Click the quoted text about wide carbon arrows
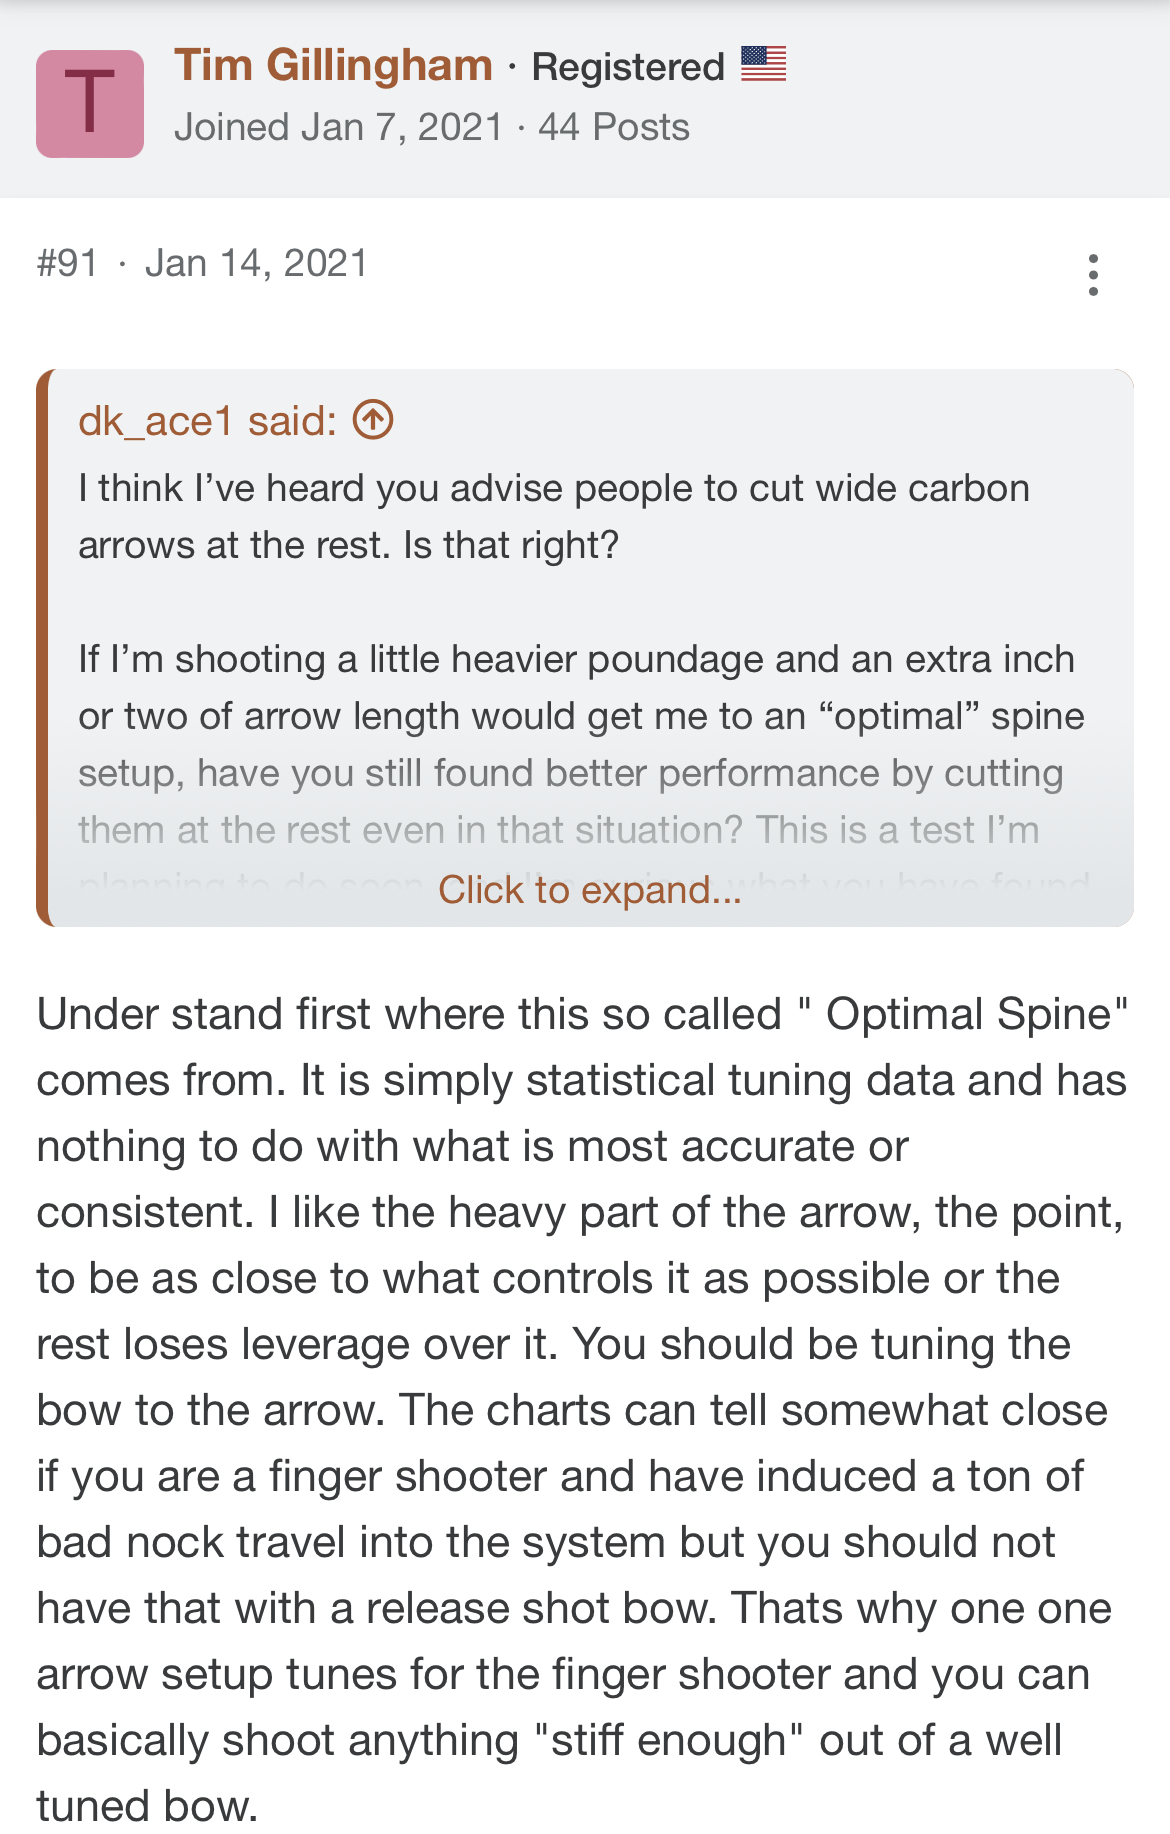The image size is (1170, 1834). pyautogui.click(x=554, y=517)
